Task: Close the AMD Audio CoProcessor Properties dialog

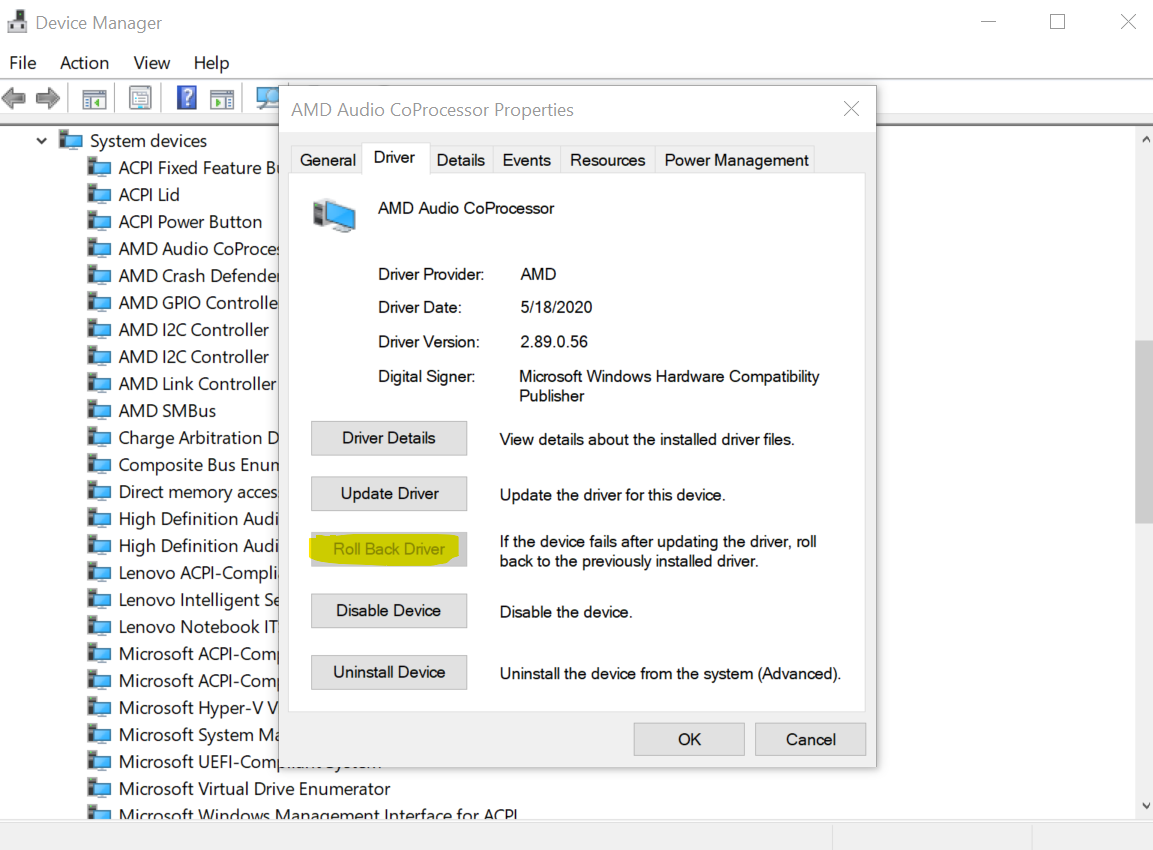Action: [852, 109]
